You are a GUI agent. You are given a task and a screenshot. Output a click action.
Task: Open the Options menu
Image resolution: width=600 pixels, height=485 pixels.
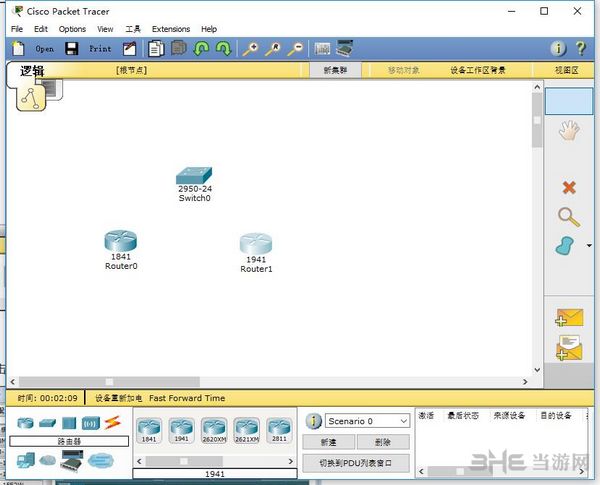72,29
